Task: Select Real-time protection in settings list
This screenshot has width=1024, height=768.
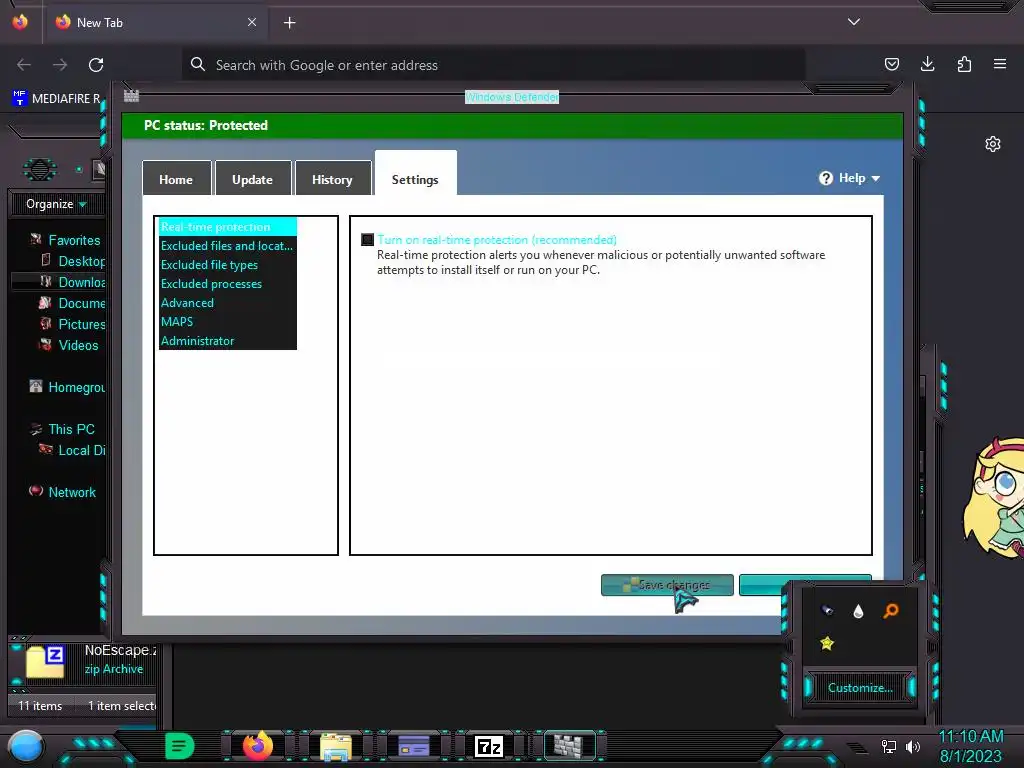Action: coord(227,227)
